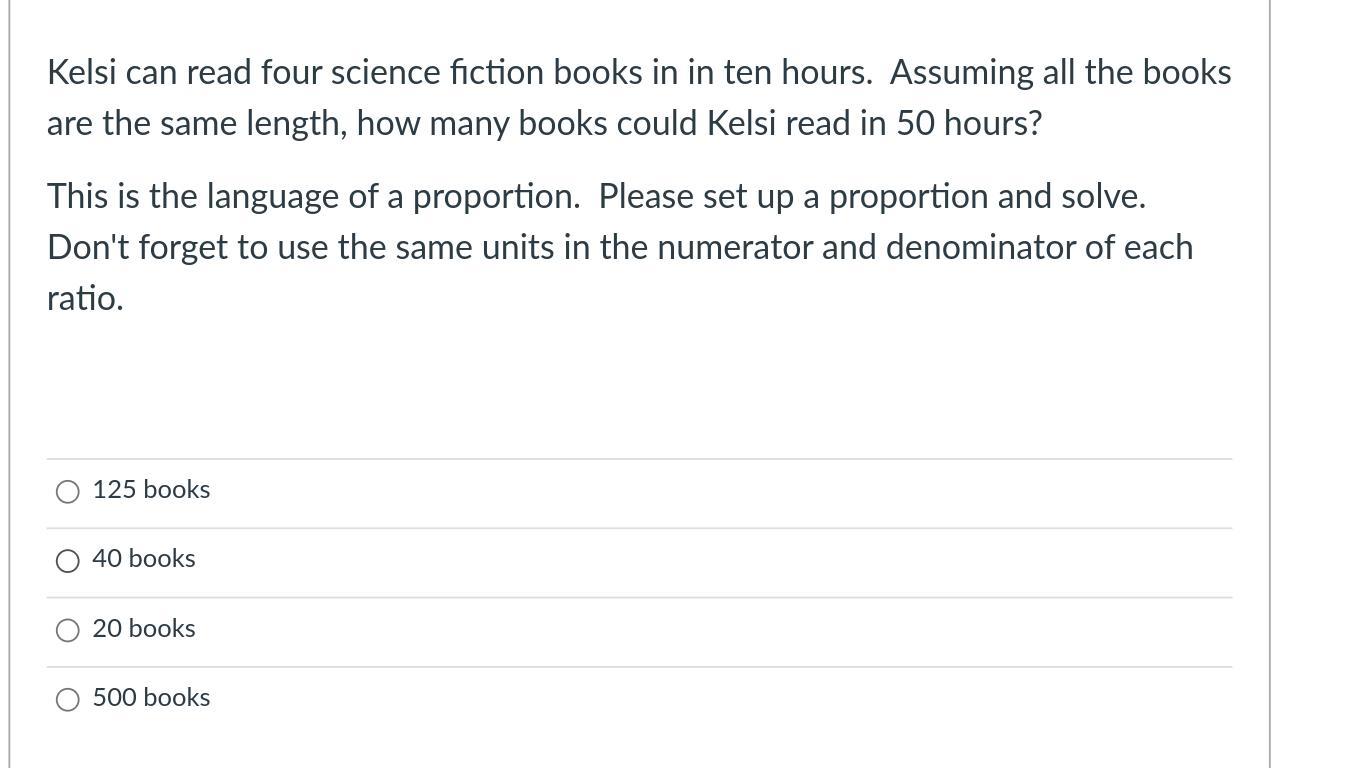Click the "40 books" answer label

(x=144, y=559)
